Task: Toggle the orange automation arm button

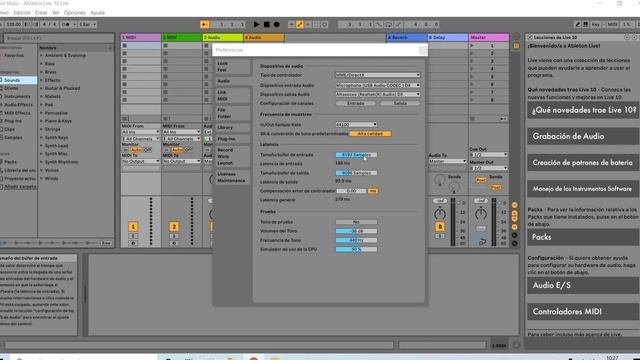Action: click(x=300, y=24)
